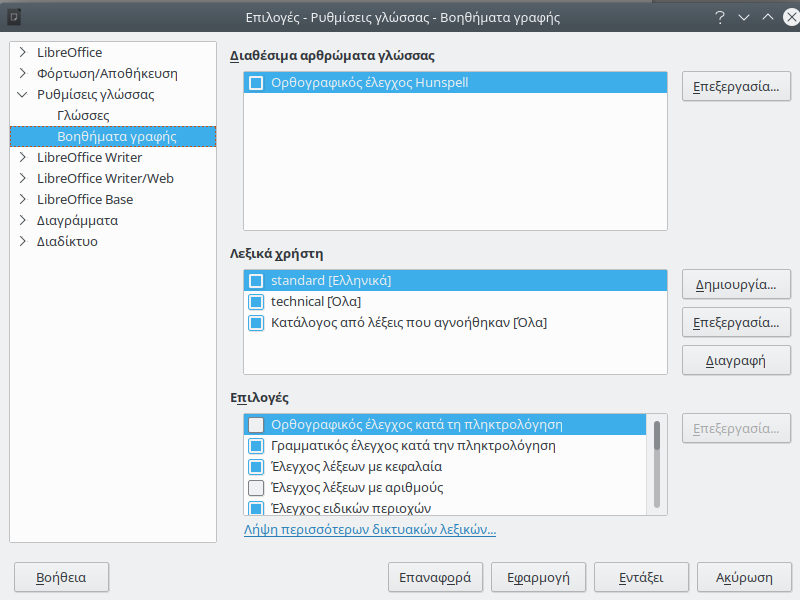Image resolution: width=800 pixels, height=600 pixels.
Task: Toggle Κατάλογος από λέξεις που αγνοήθηκαν checkbox
Action: 256,322
